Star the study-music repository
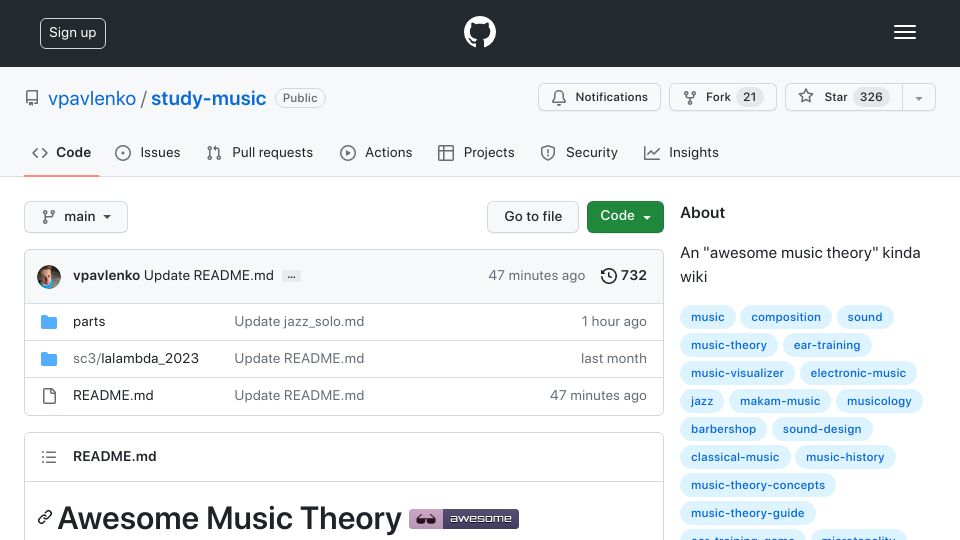The width and height of the screenshot is (960, 540). point(844,97)
